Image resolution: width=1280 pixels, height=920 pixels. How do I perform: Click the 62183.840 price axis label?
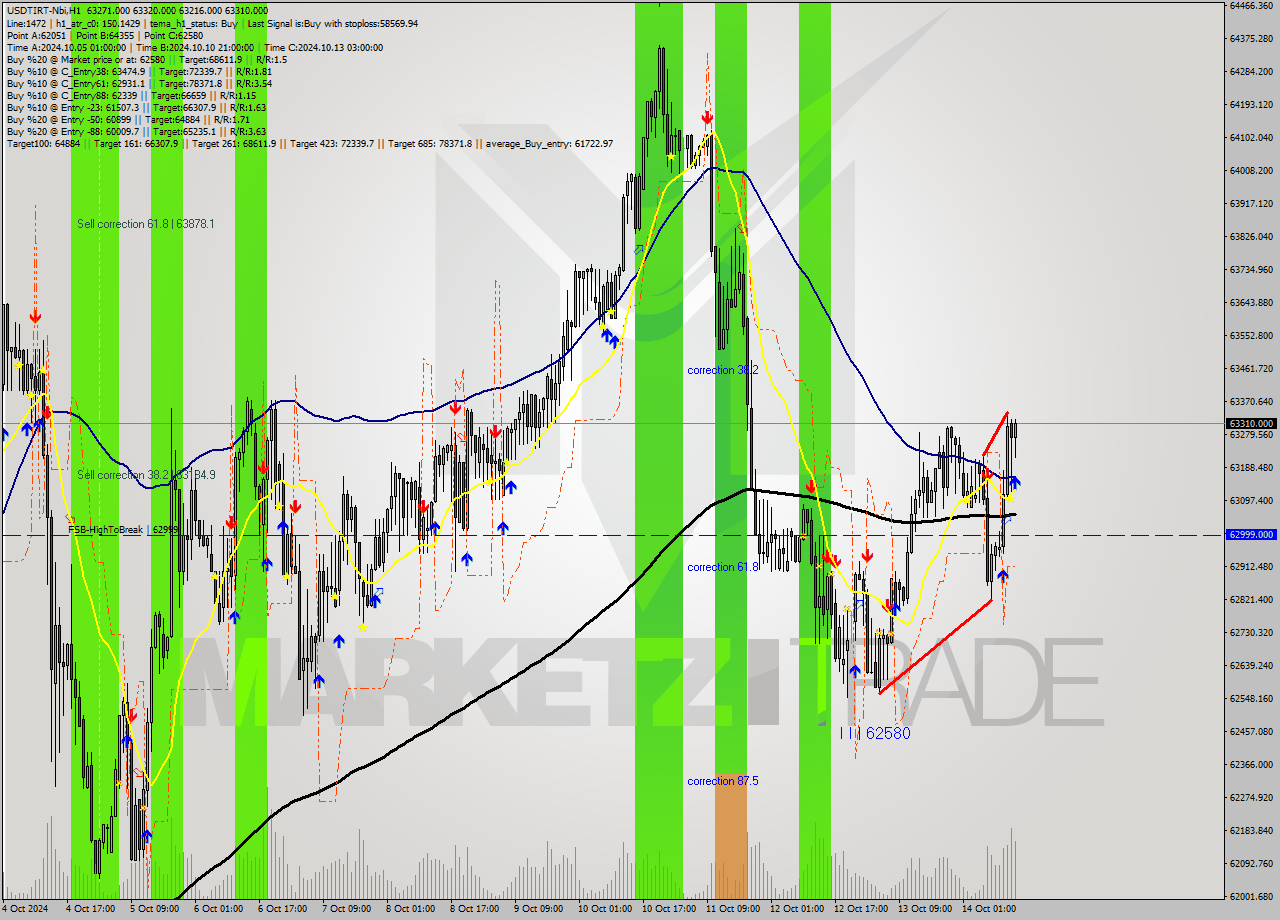click(1250, 830)
